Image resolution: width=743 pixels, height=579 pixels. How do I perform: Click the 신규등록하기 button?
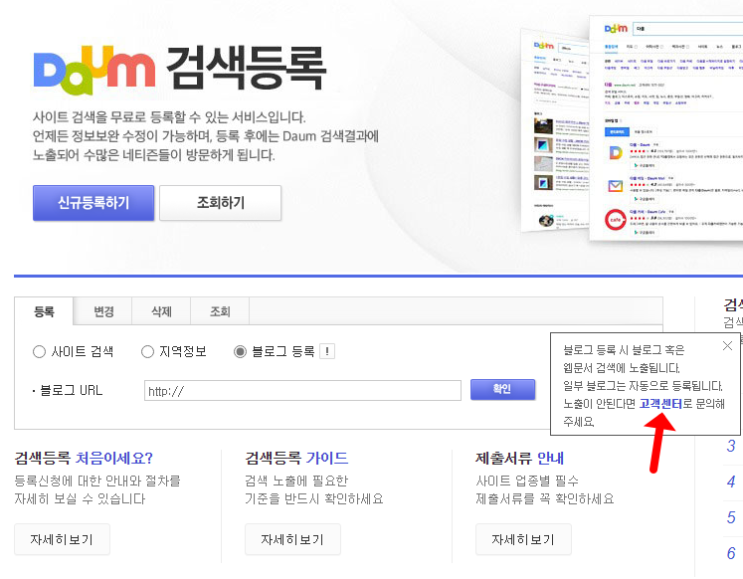tap(93, 203)
